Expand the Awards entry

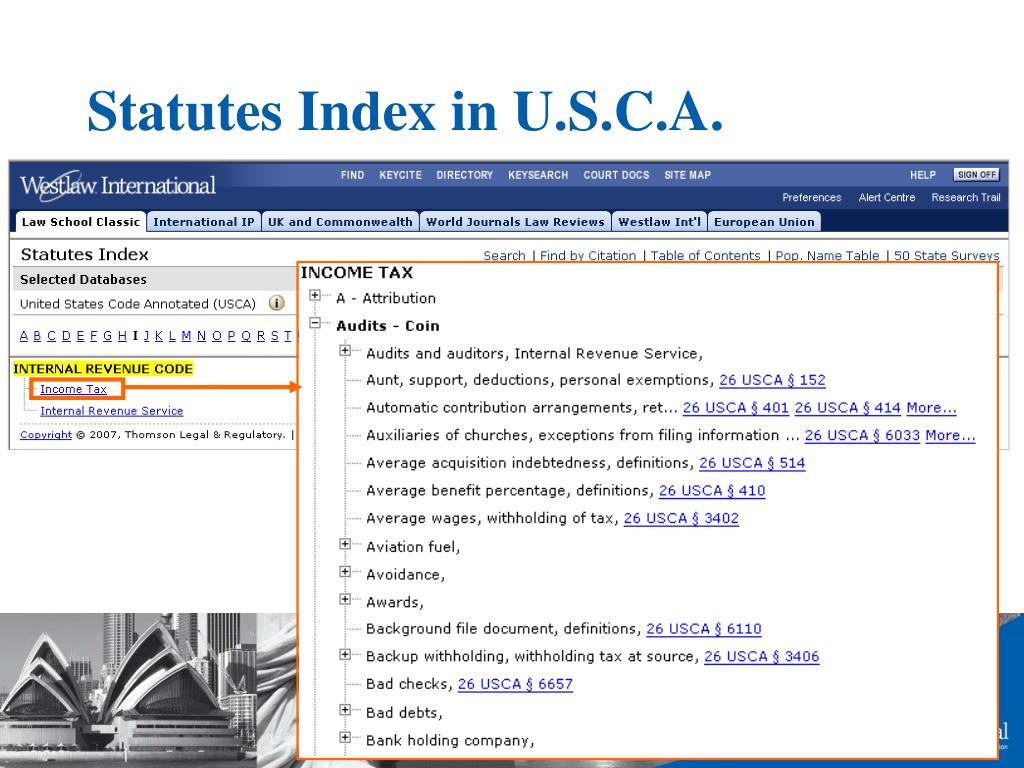[x=345, y=599]
